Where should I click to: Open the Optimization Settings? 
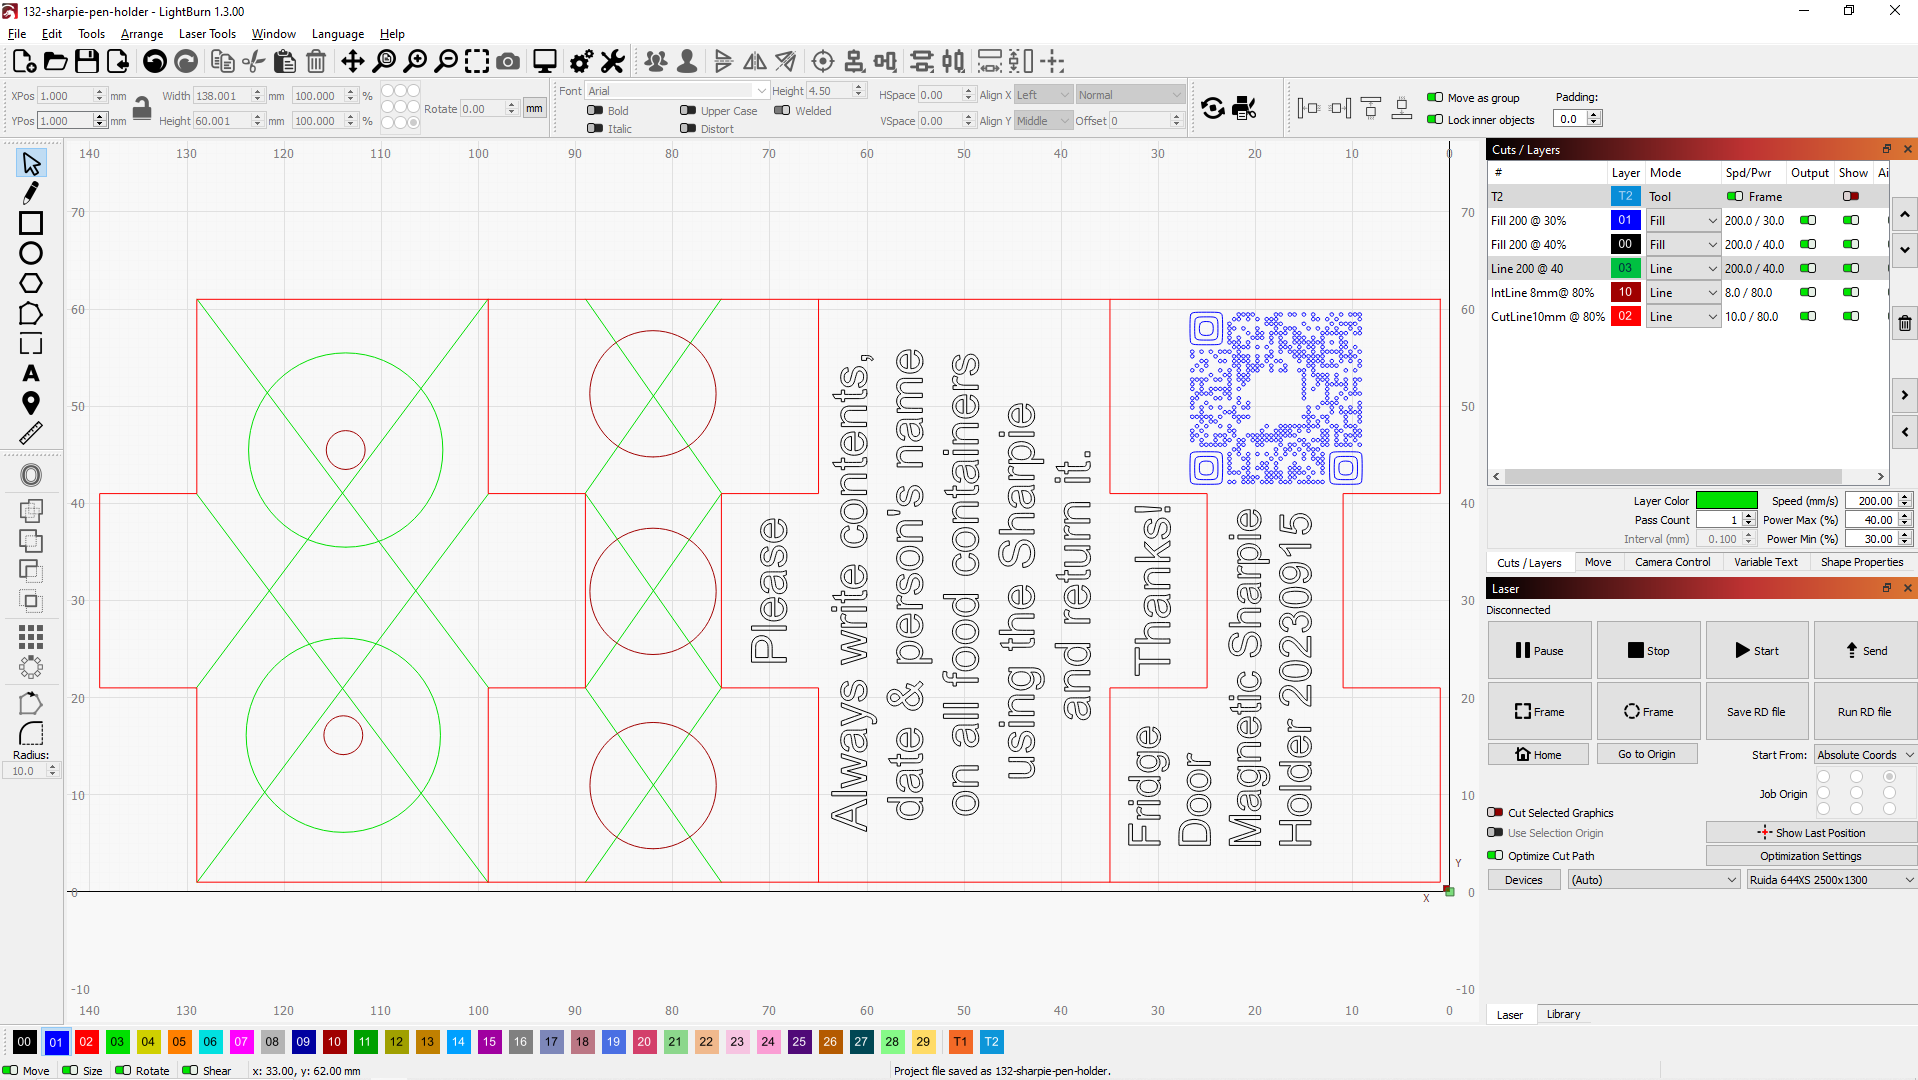tap(1810, 855)
